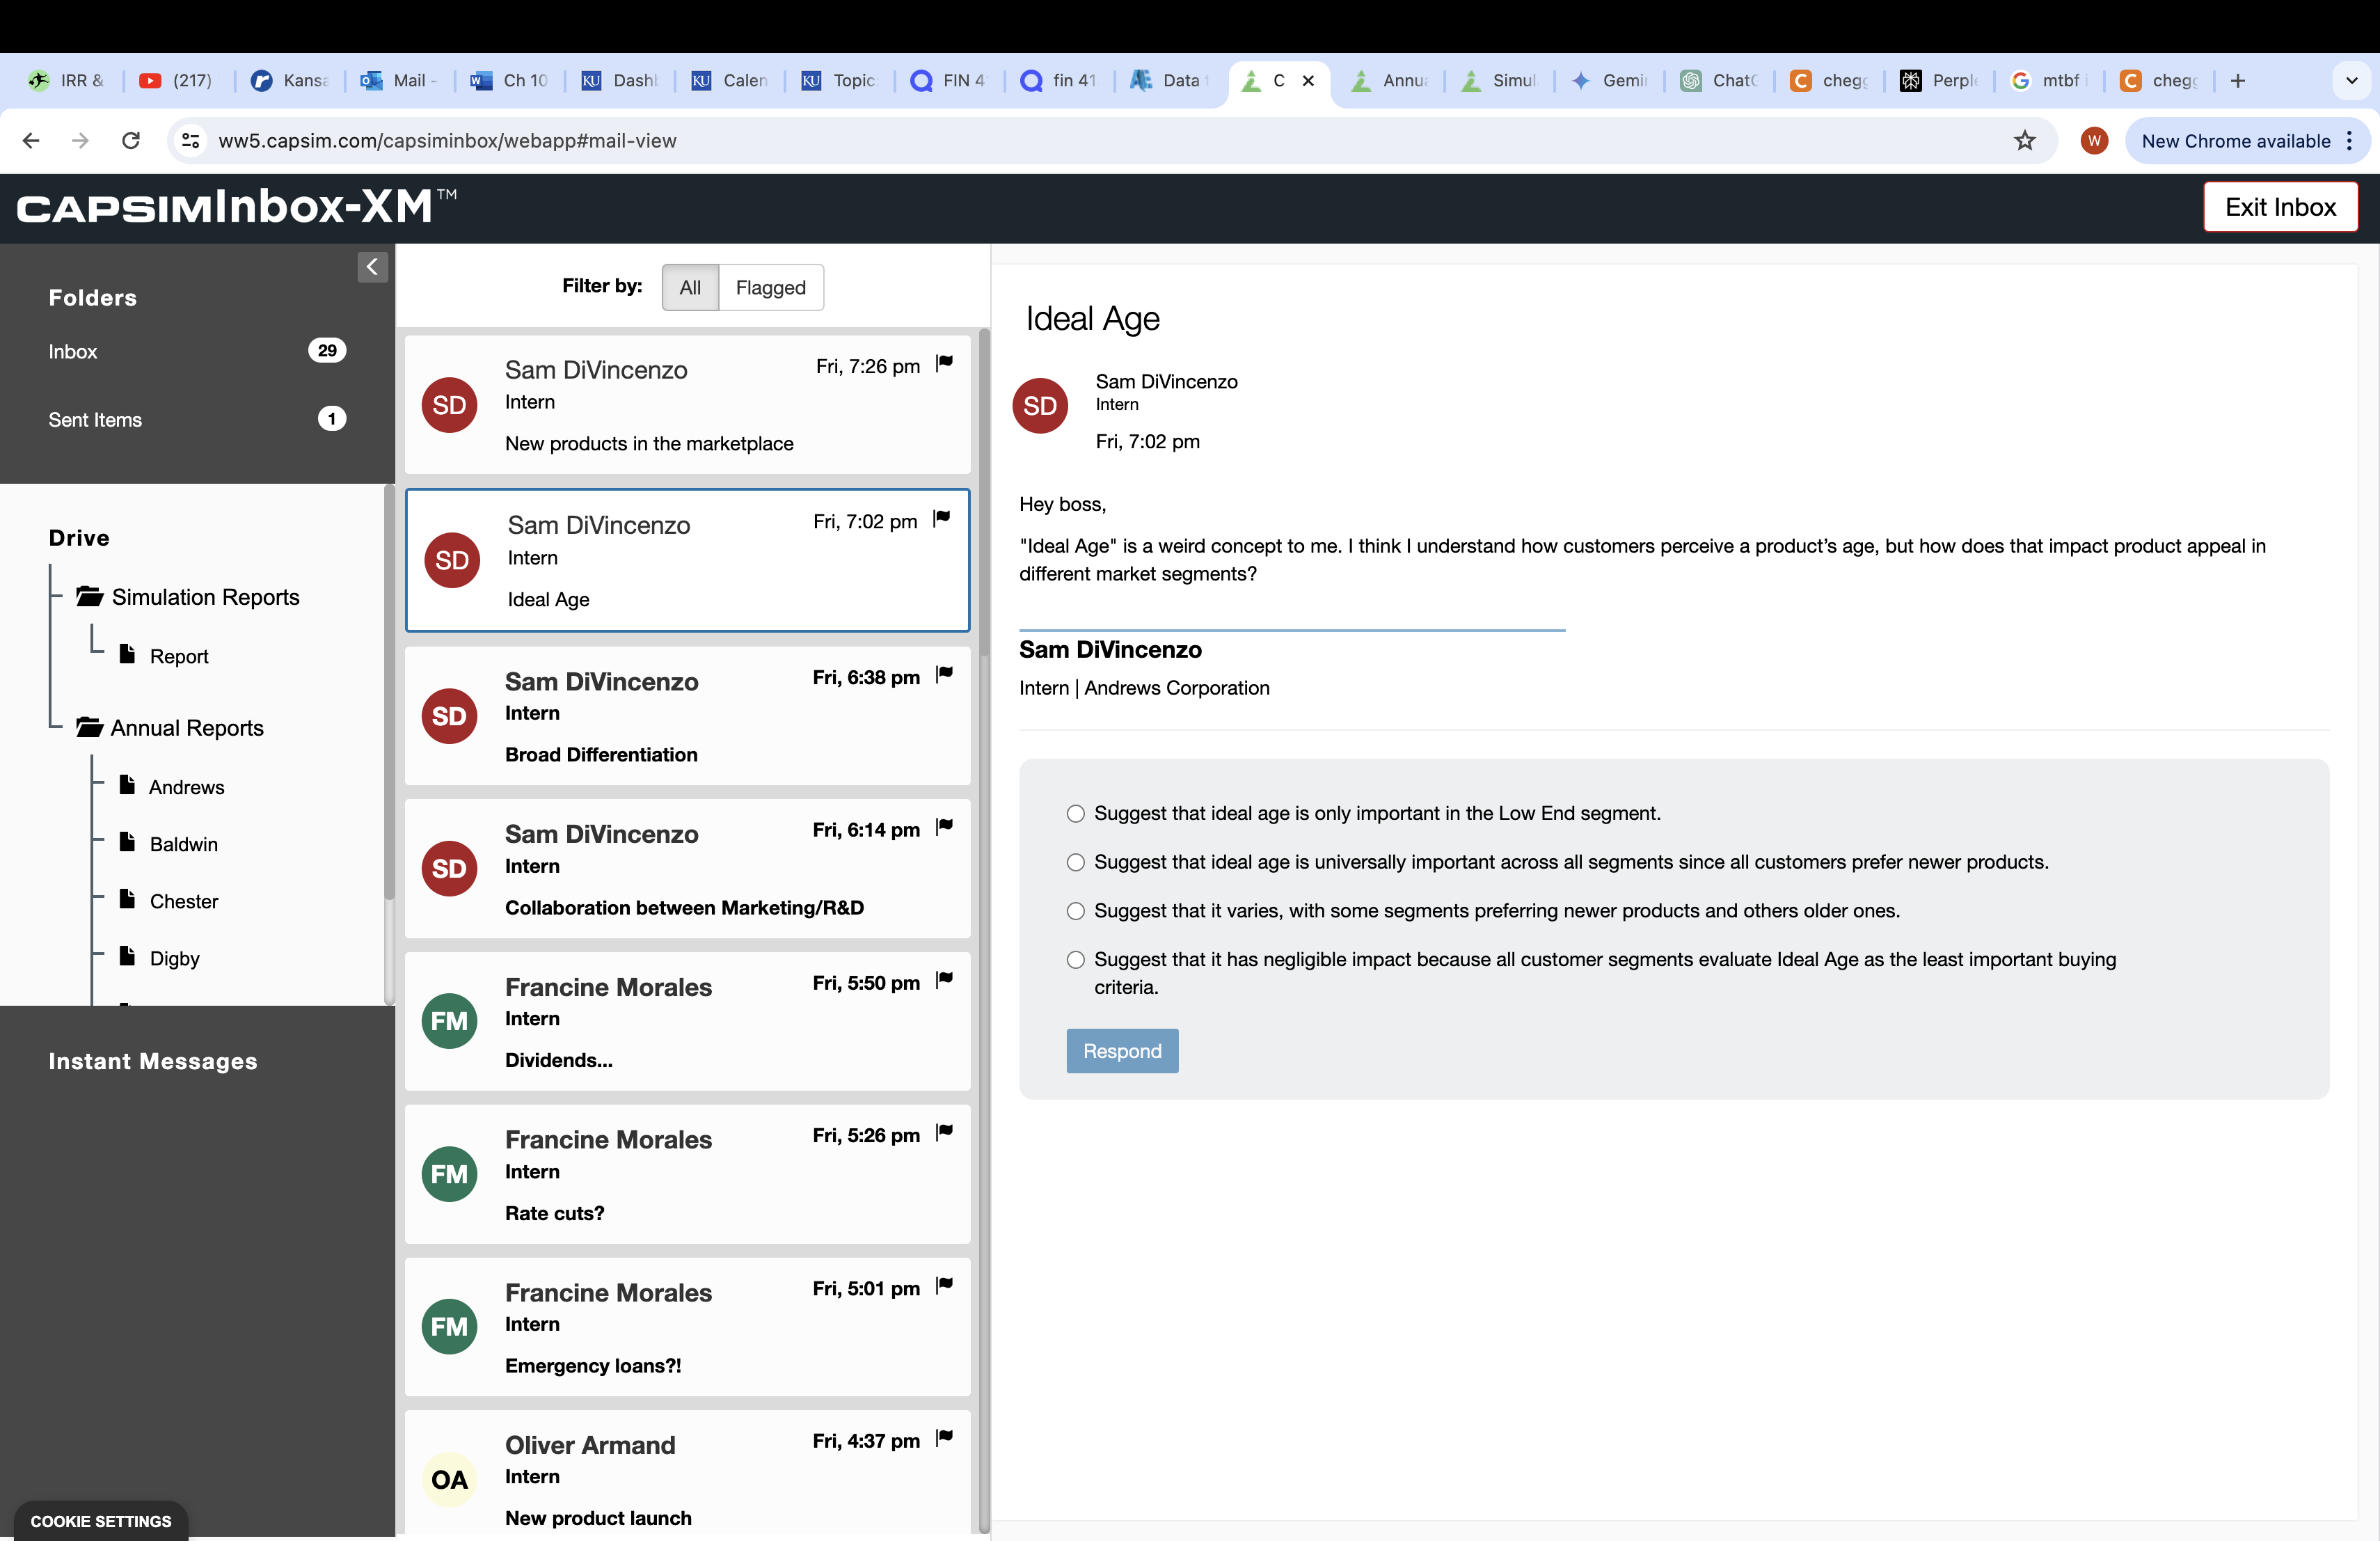This screenshot has width=2380, height=1541.
Task: Select ideal age only important in Low End
Action: click(1075, 814)
